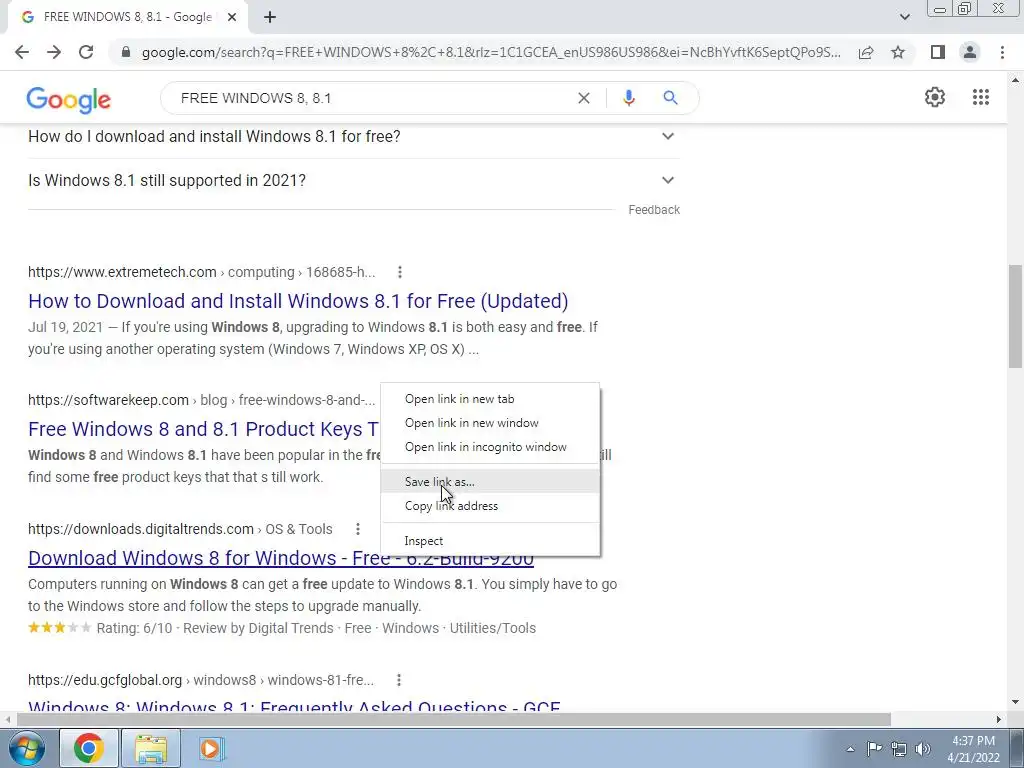
Task: Open Windows Media Player from taskbar
Action: (x=210, y=748)
